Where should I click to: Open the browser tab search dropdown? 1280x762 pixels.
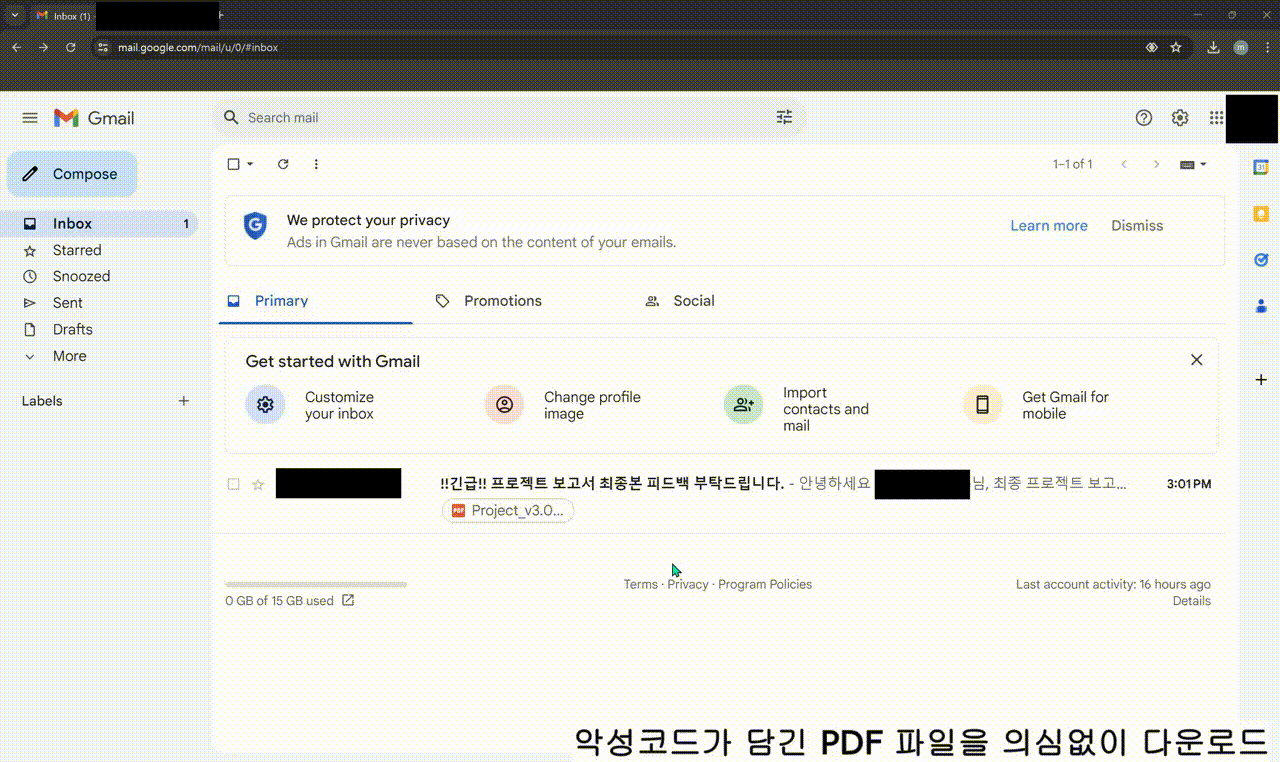[x=15, y=15]
